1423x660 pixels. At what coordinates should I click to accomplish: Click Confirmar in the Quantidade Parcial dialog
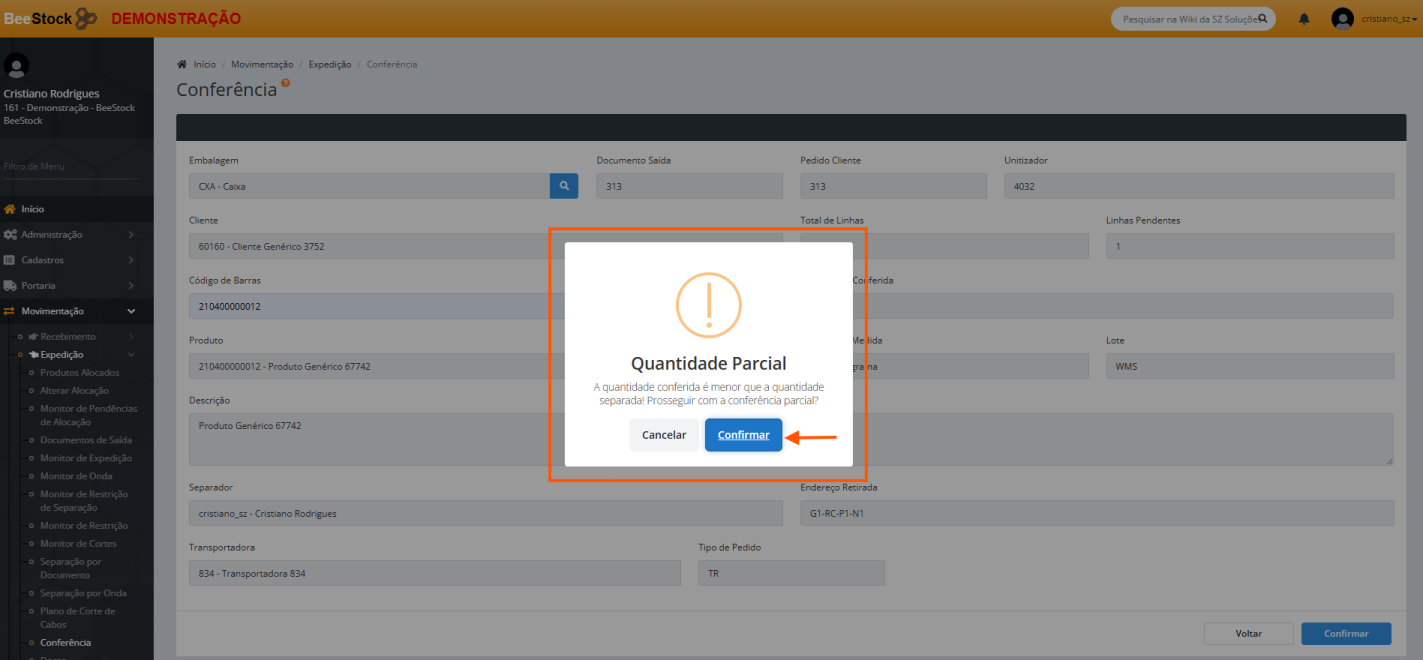point(743,435)
